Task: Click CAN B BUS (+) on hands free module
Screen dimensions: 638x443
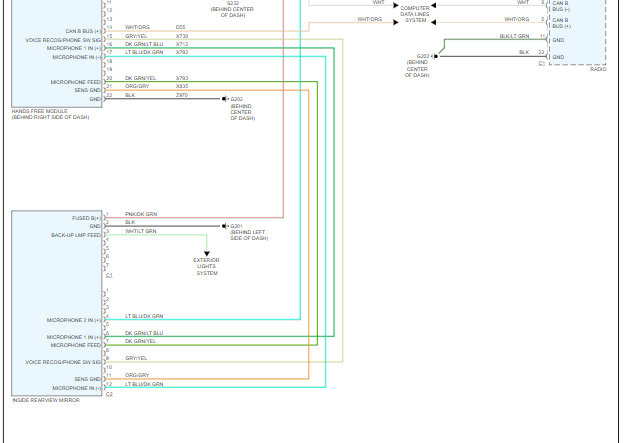Action: pos(83,31)
